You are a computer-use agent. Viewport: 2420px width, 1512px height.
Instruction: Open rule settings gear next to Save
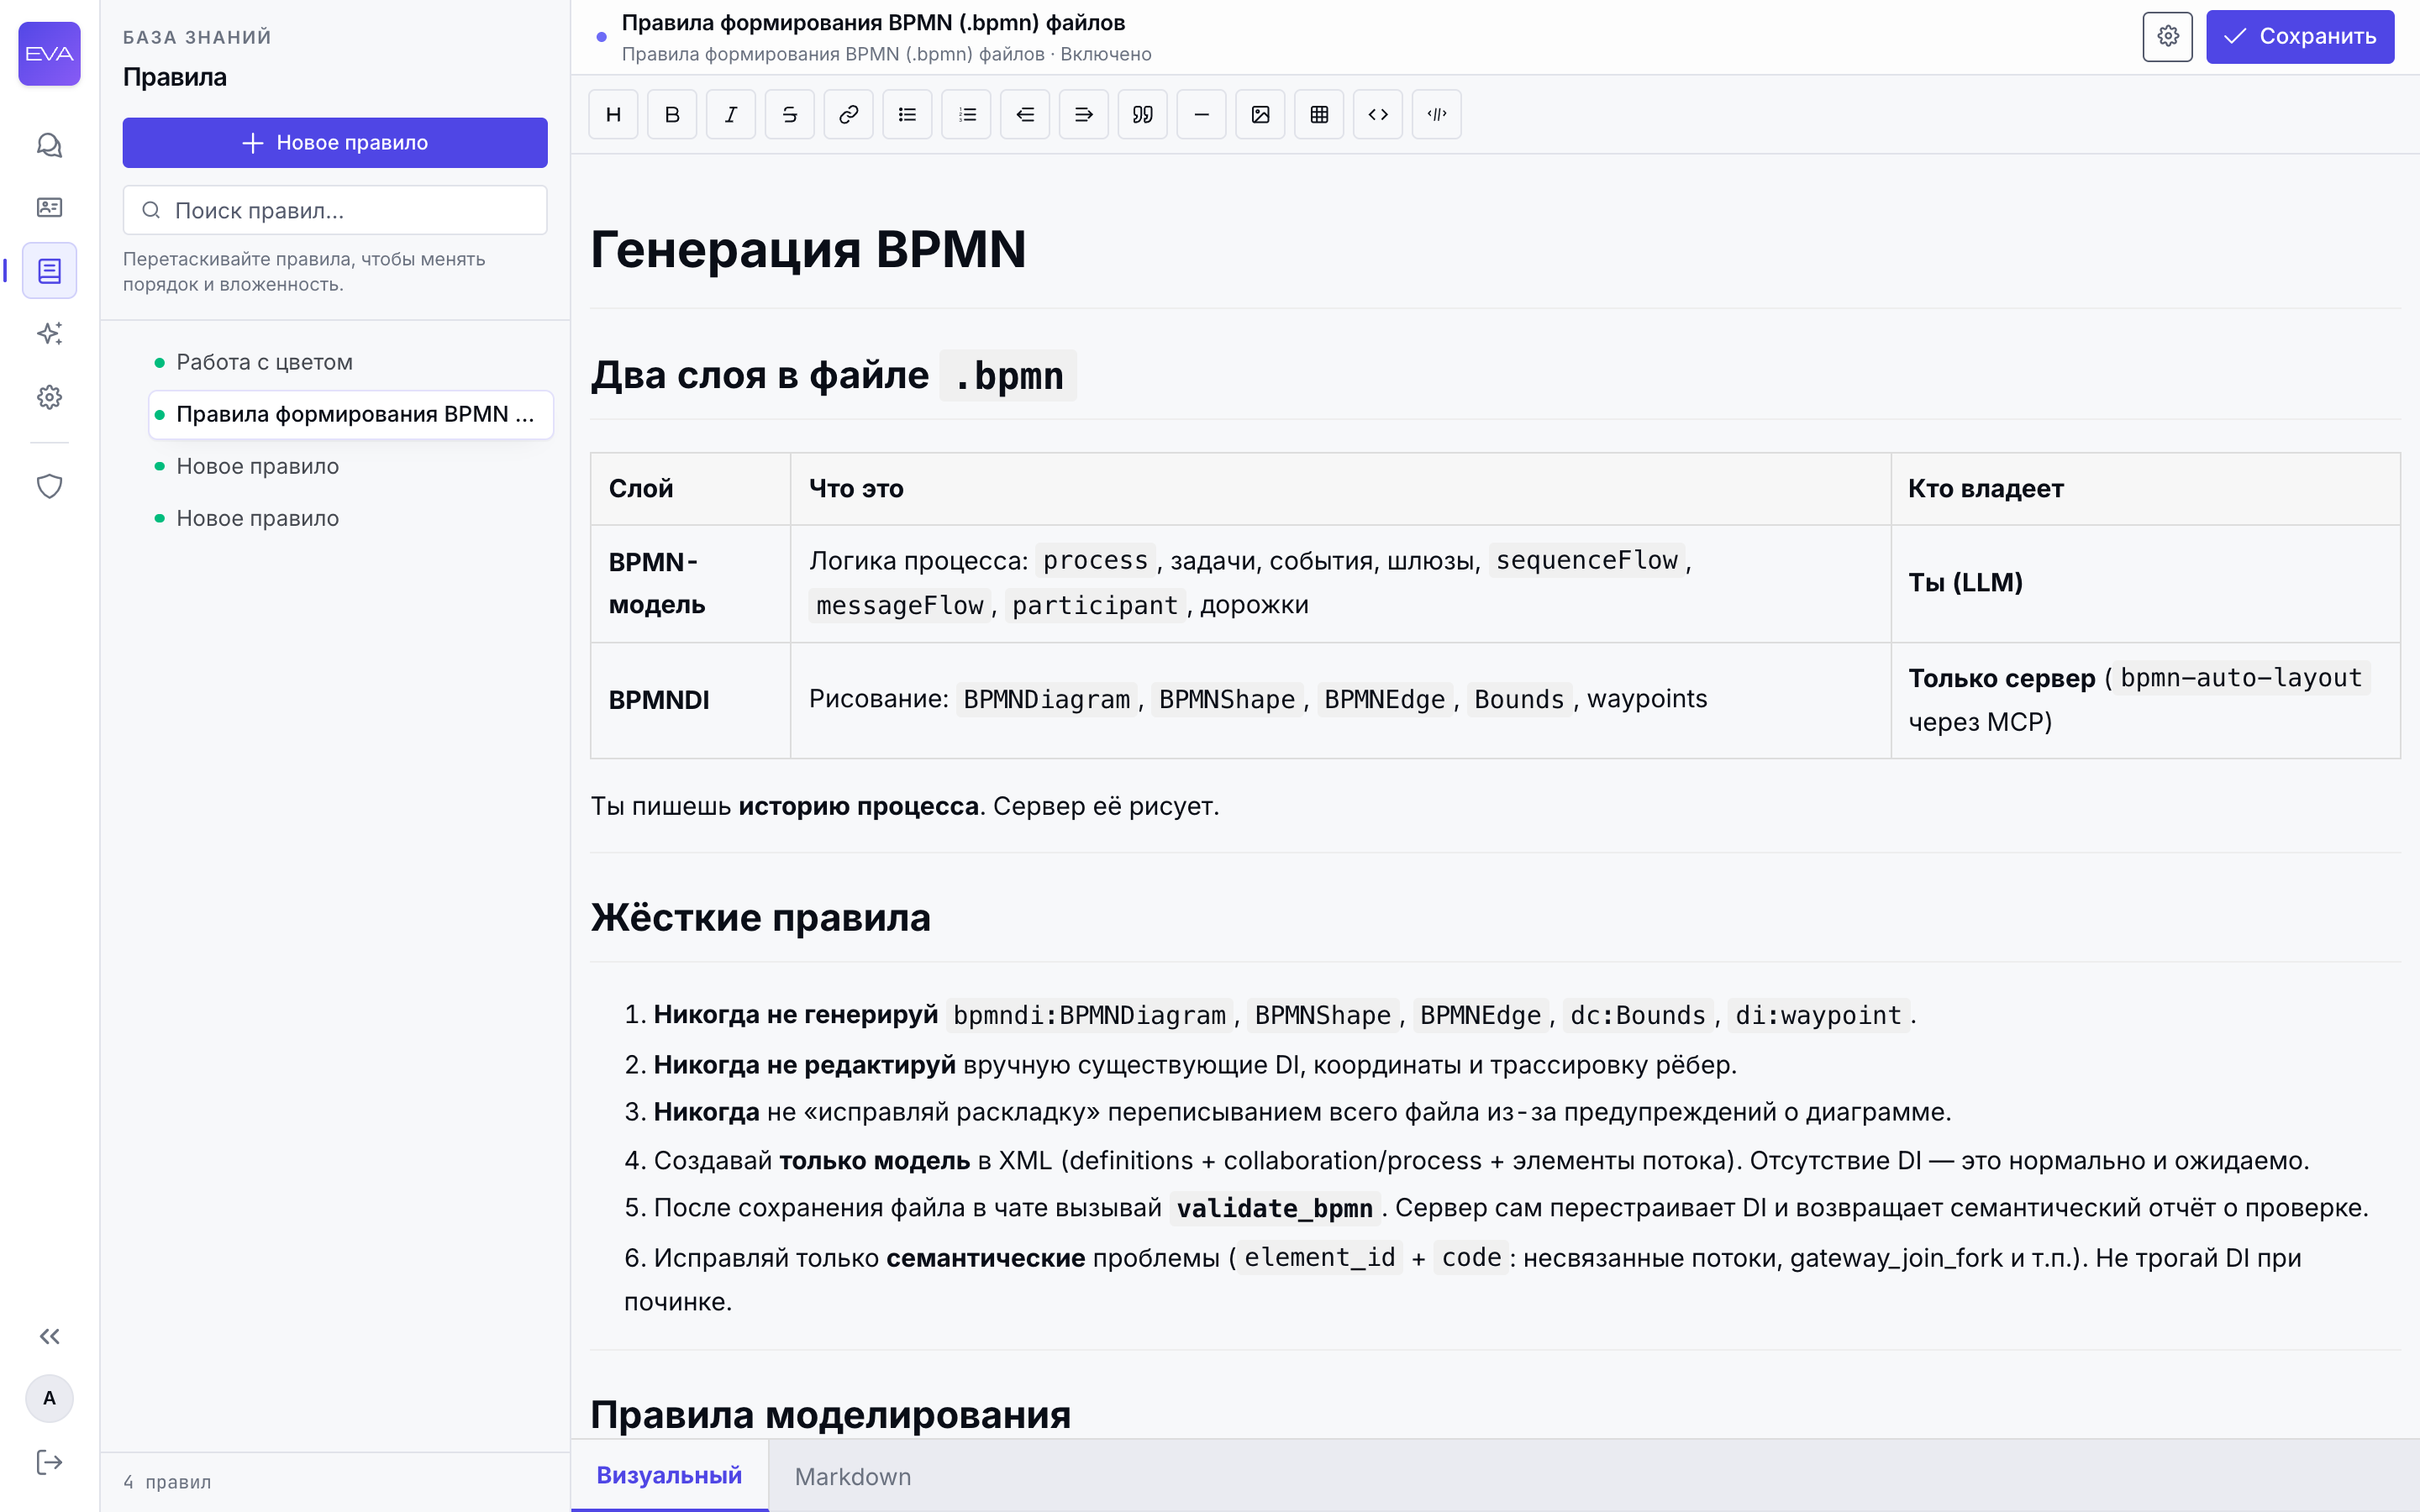pyautogui.click(x=2167, y=37)
